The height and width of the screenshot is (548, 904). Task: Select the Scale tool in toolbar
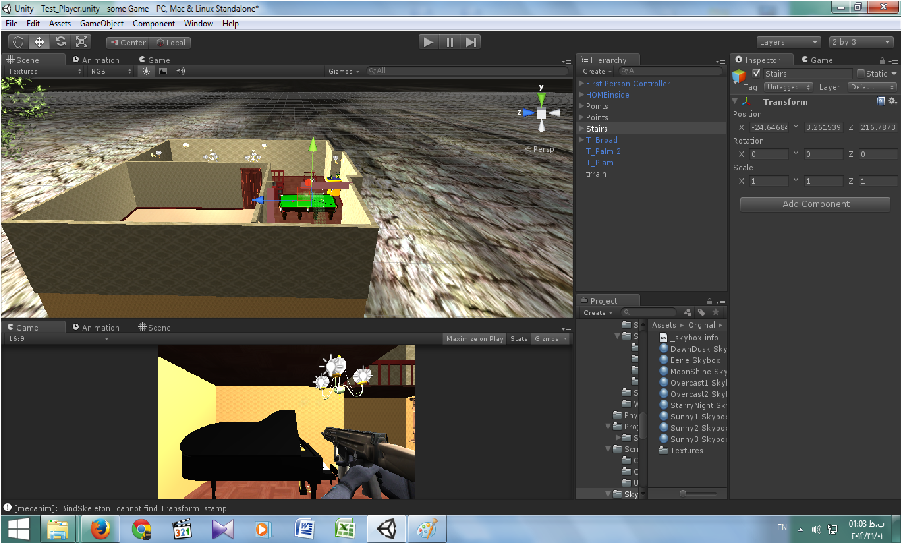[x=82, y=42]
